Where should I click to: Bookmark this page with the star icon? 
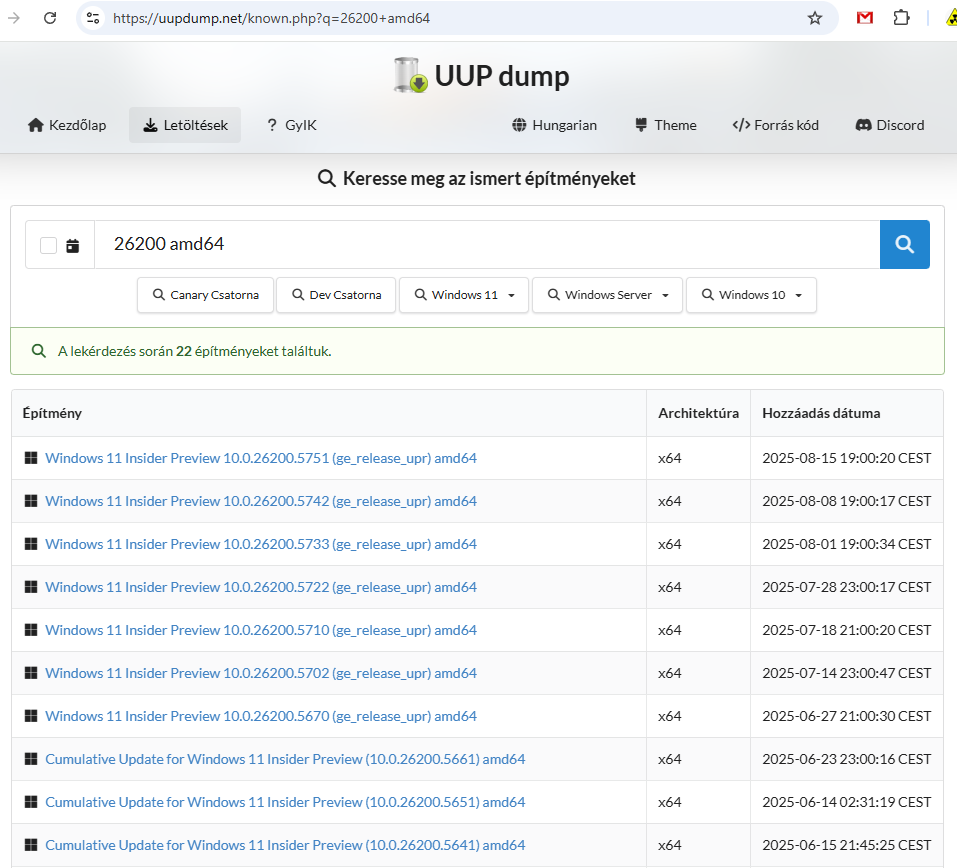[x=815, y=18]
